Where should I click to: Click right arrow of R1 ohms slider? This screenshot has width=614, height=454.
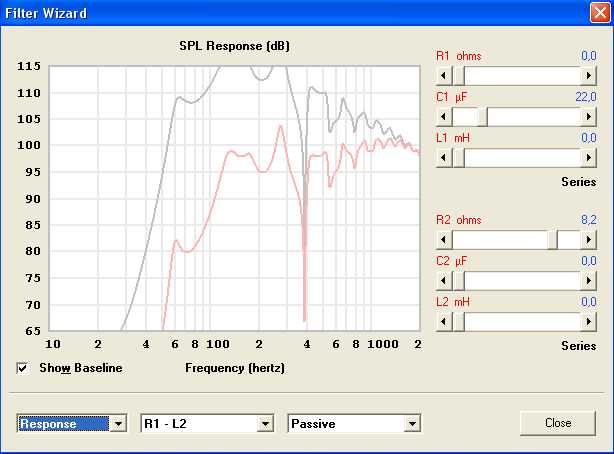(x=587, y=76)
